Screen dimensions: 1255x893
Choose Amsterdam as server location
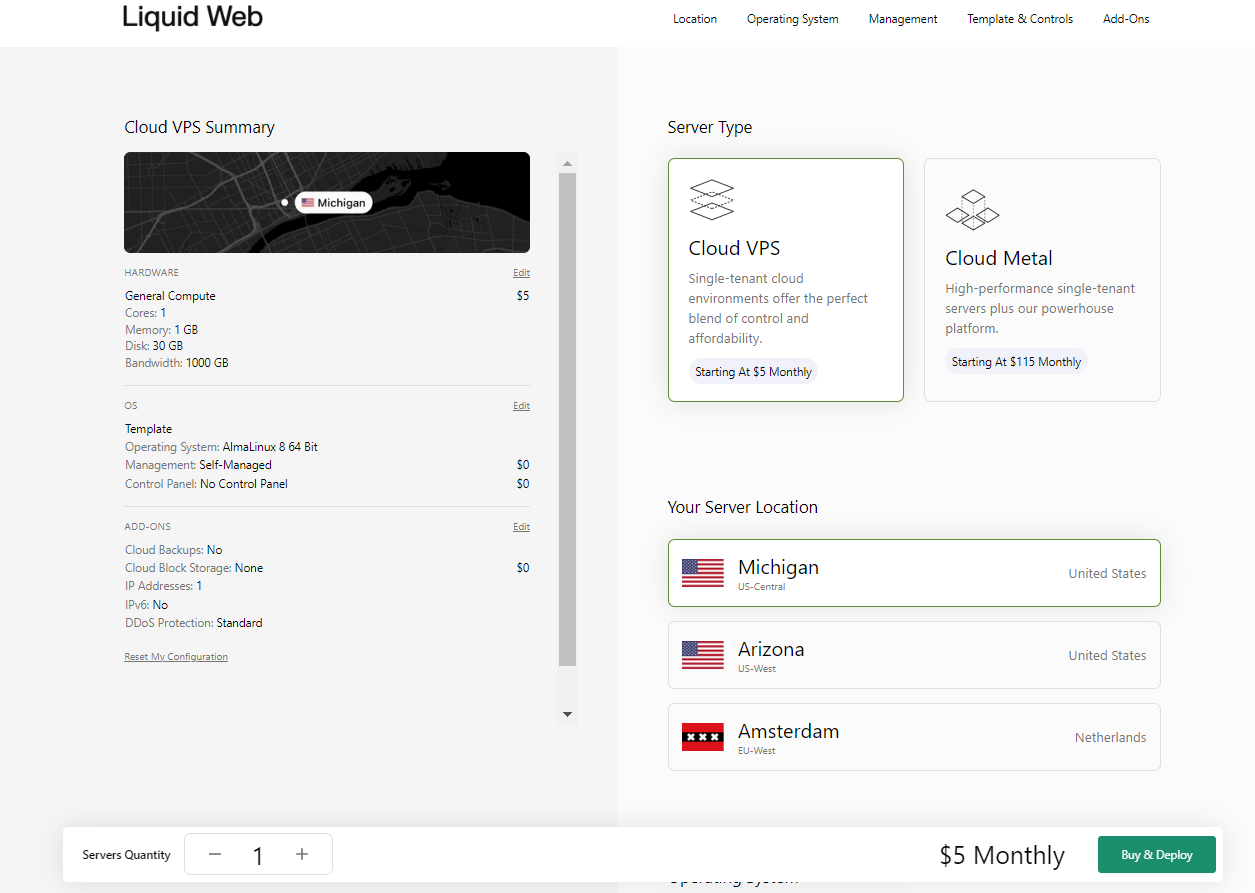[x=913, y=737]
